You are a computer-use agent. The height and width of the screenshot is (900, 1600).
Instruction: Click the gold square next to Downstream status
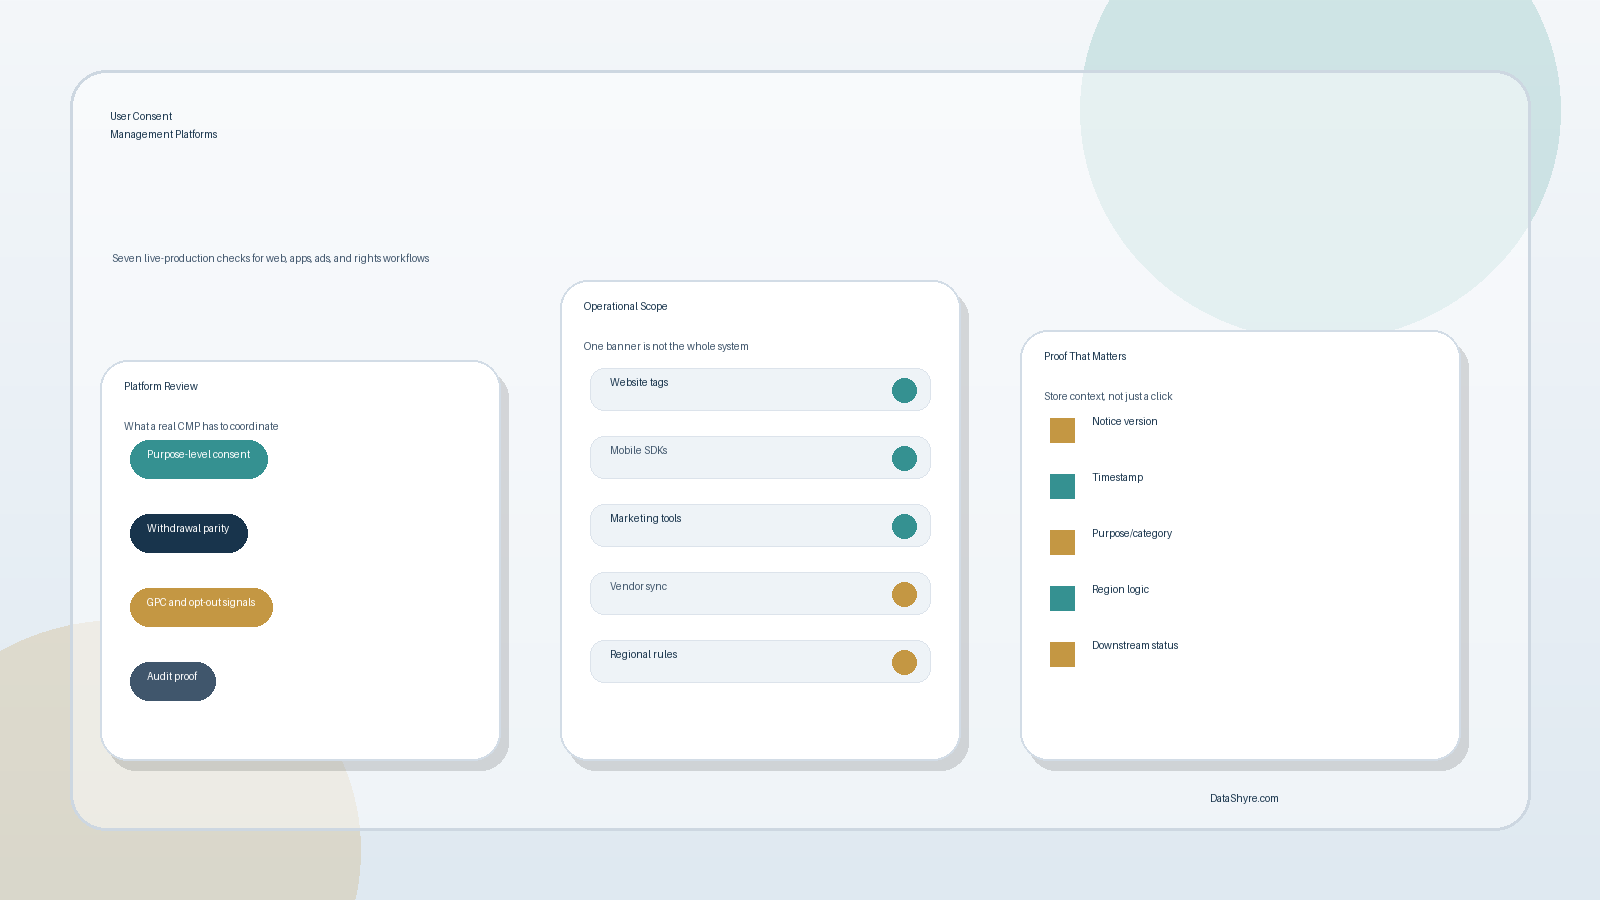coord(1062,654)
